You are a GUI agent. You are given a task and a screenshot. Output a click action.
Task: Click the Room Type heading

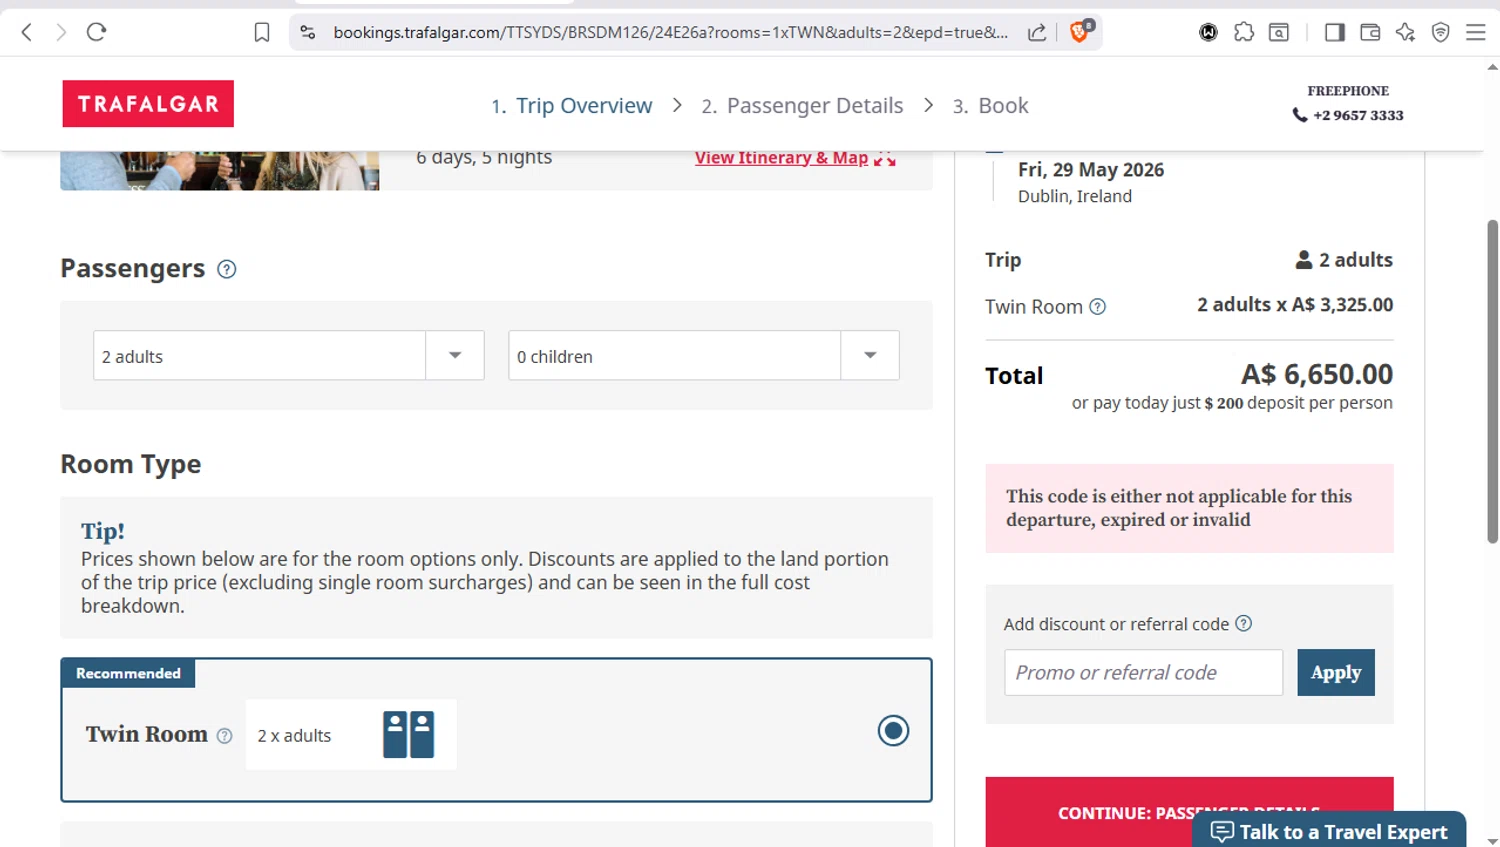coord(131,464)
